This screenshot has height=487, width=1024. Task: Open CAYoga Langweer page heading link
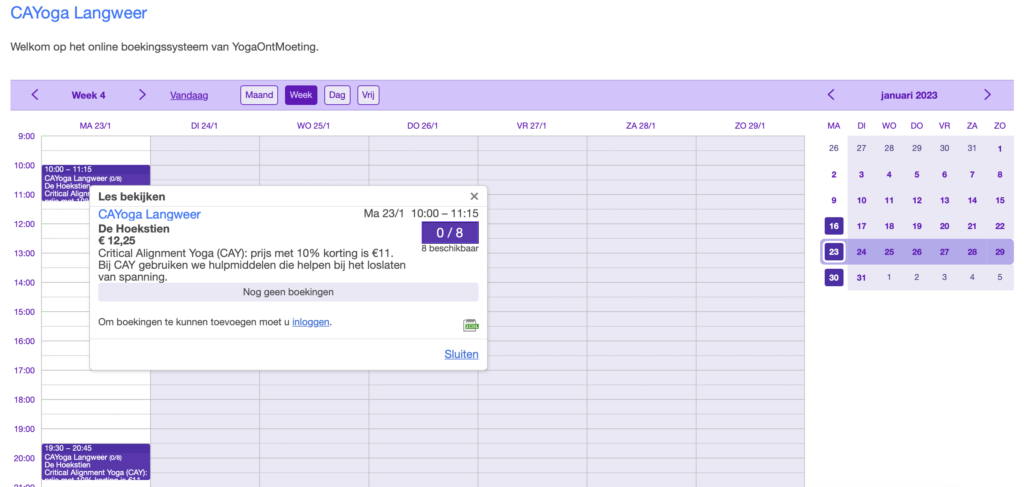pos(78,12)
